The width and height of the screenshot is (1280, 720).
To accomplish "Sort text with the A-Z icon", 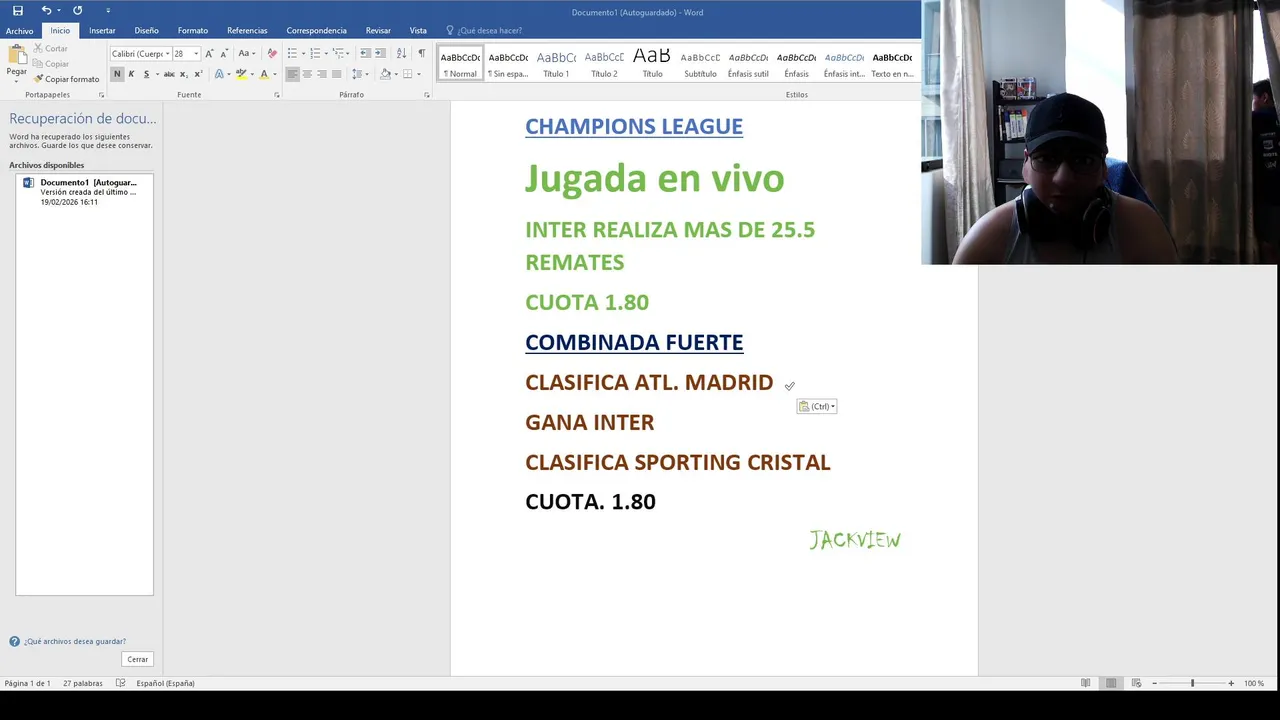I will [401, 54].
